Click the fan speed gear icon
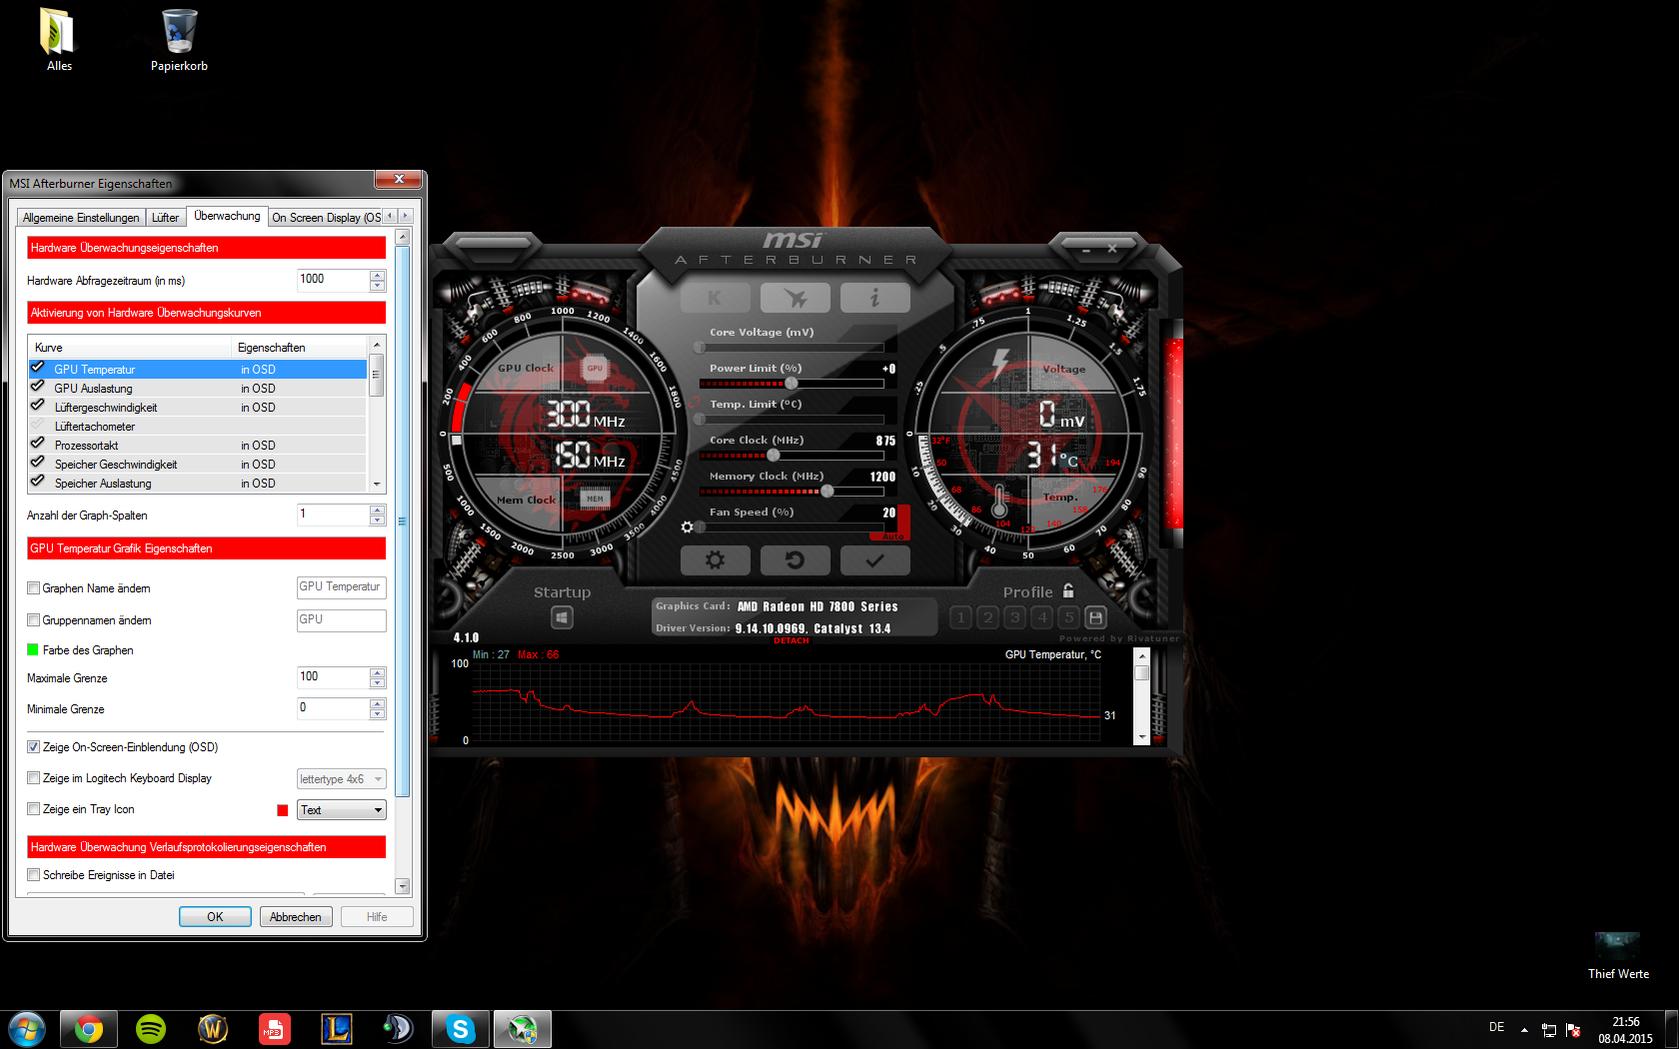The image size is (1679, 1049). (687, 527)
